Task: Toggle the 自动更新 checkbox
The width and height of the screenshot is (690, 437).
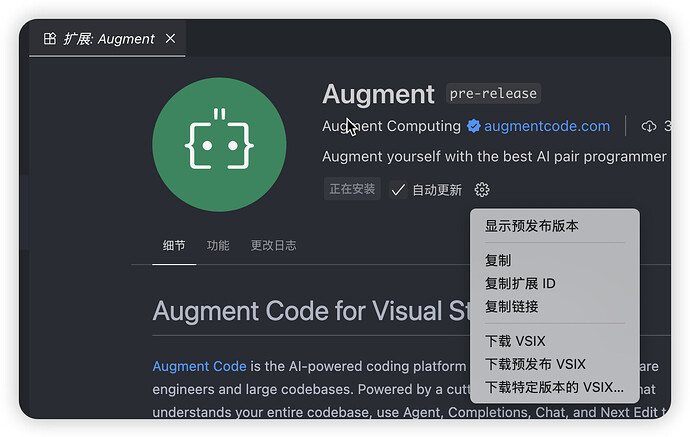Action: [398, 190]
